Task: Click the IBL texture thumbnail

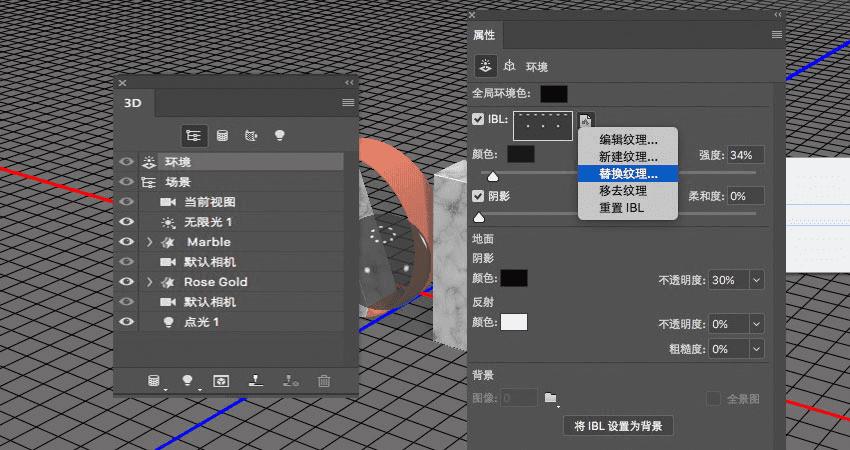Action: tap(543, 125)
